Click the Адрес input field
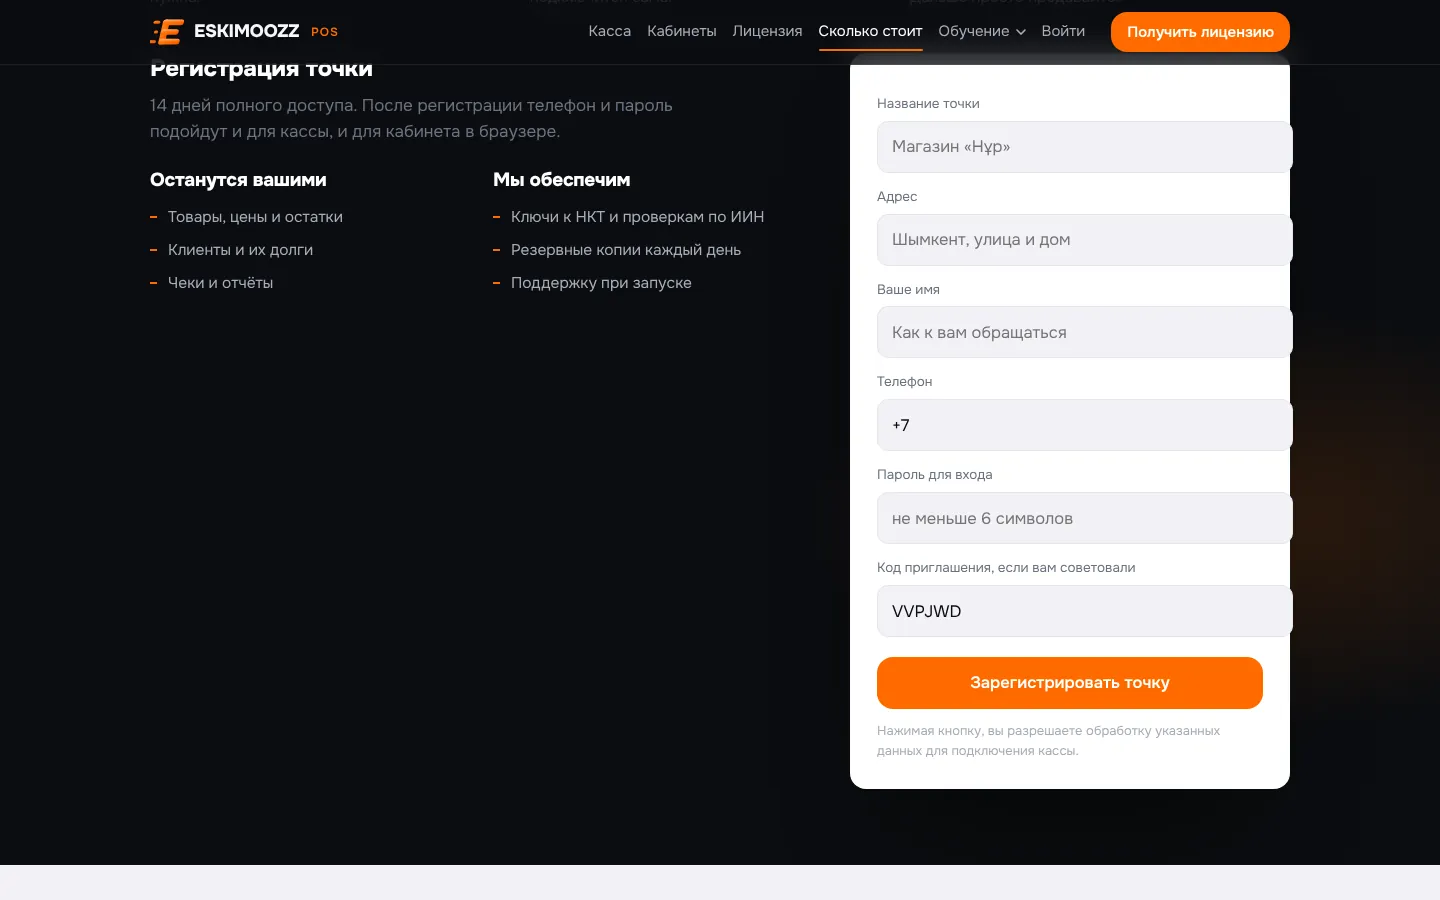 click(x=1084, y=240)
